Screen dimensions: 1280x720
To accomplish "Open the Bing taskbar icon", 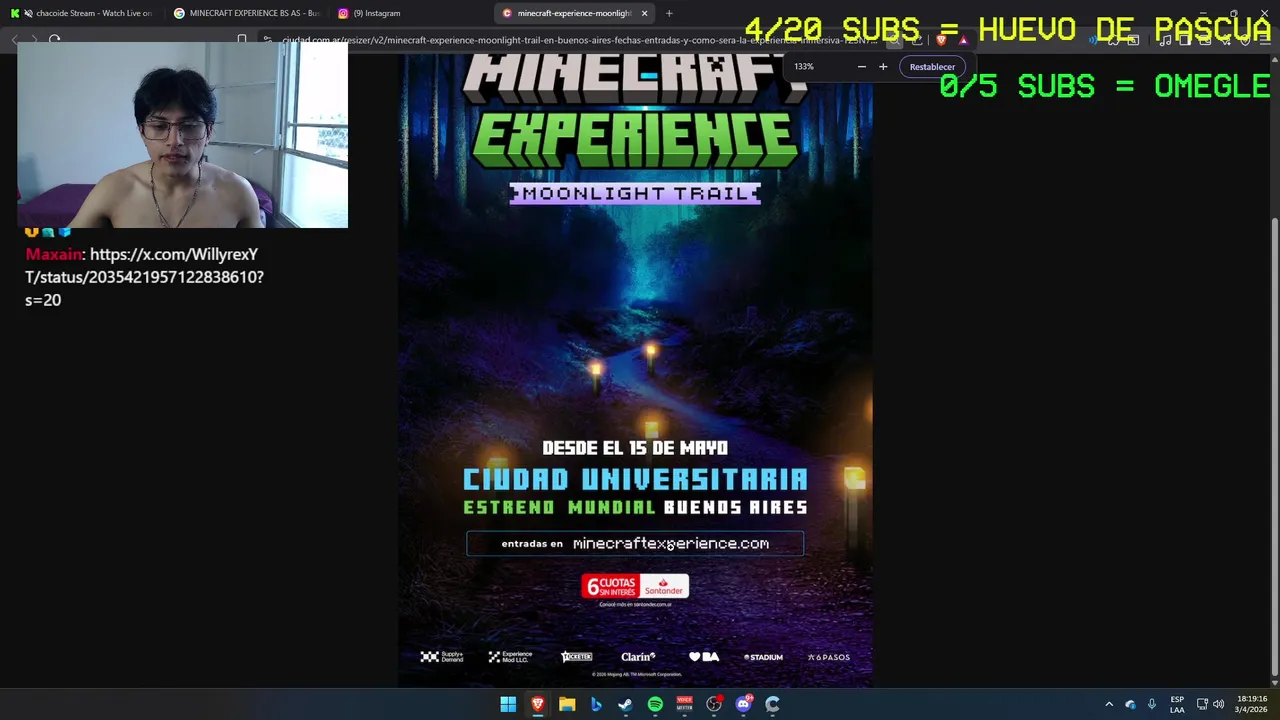I will coord(596,704).
